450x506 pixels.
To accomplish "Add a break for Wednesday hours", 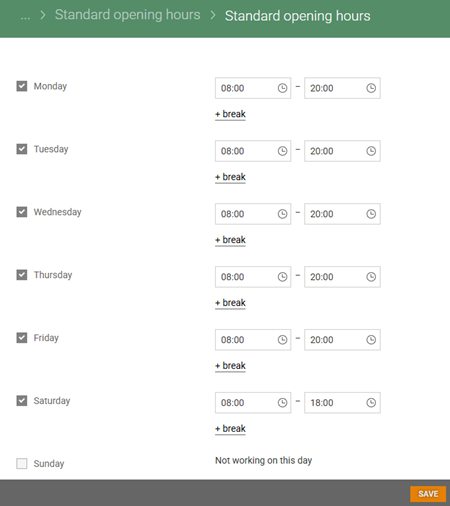I will (230, 240).
